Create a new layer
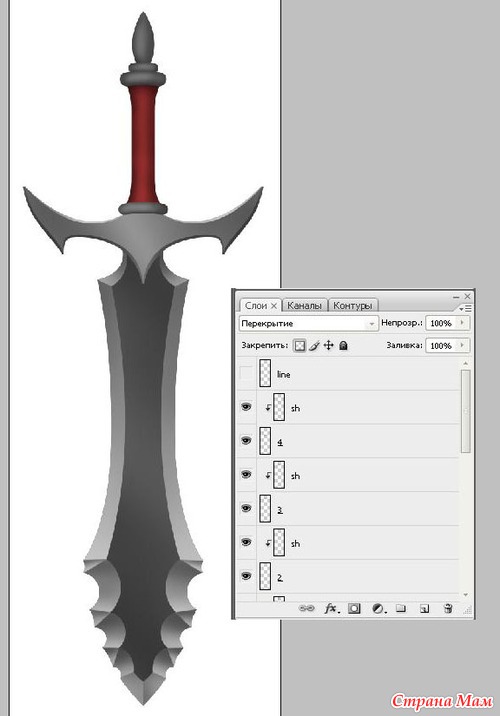 [425, 608]
